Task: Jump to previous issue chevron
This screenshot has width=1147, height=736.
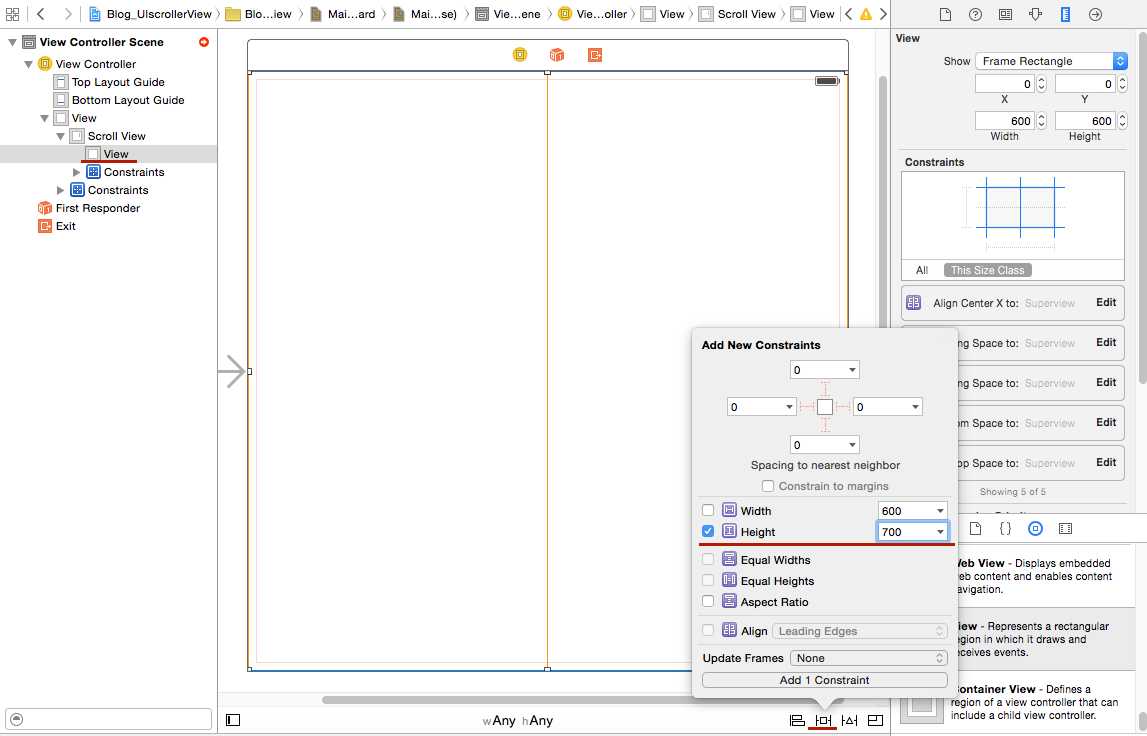Action: coord(849,14)
